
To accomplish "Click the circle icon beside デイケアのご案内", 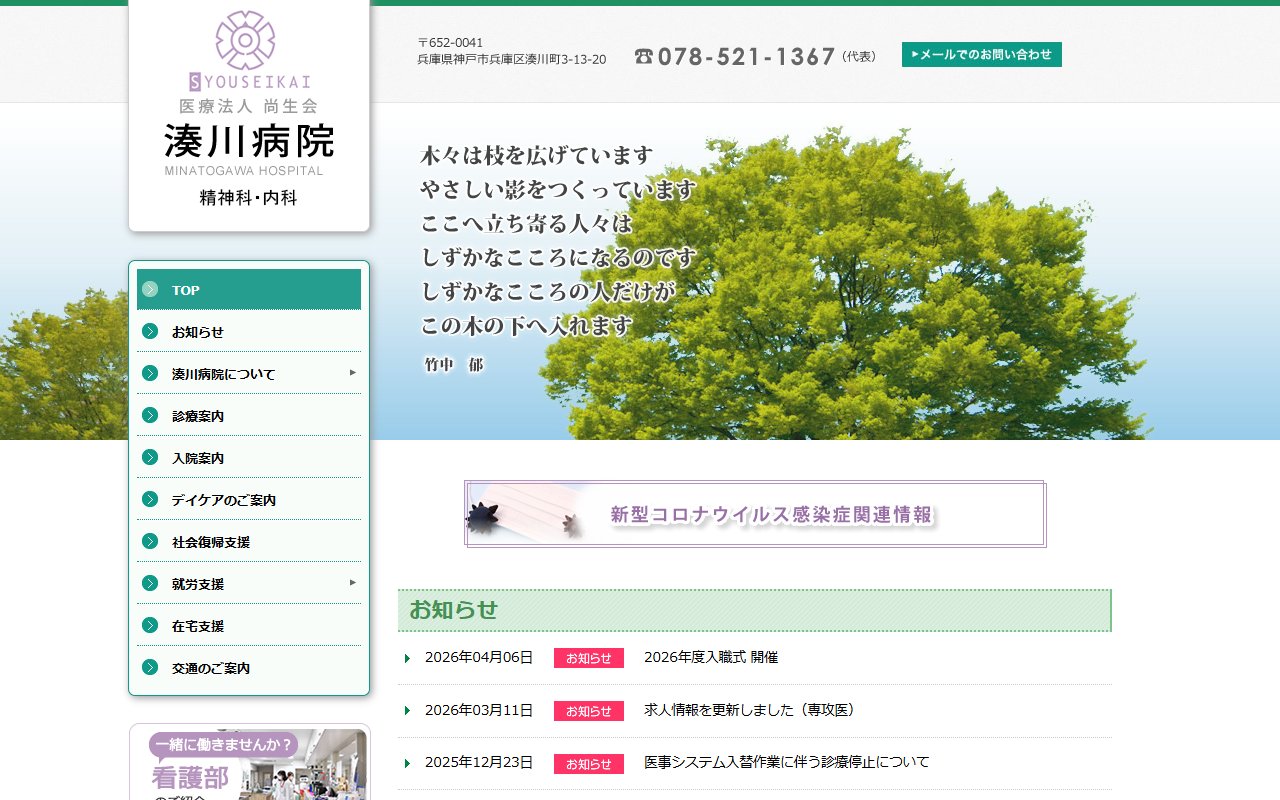I will click(x=150, y=499).
